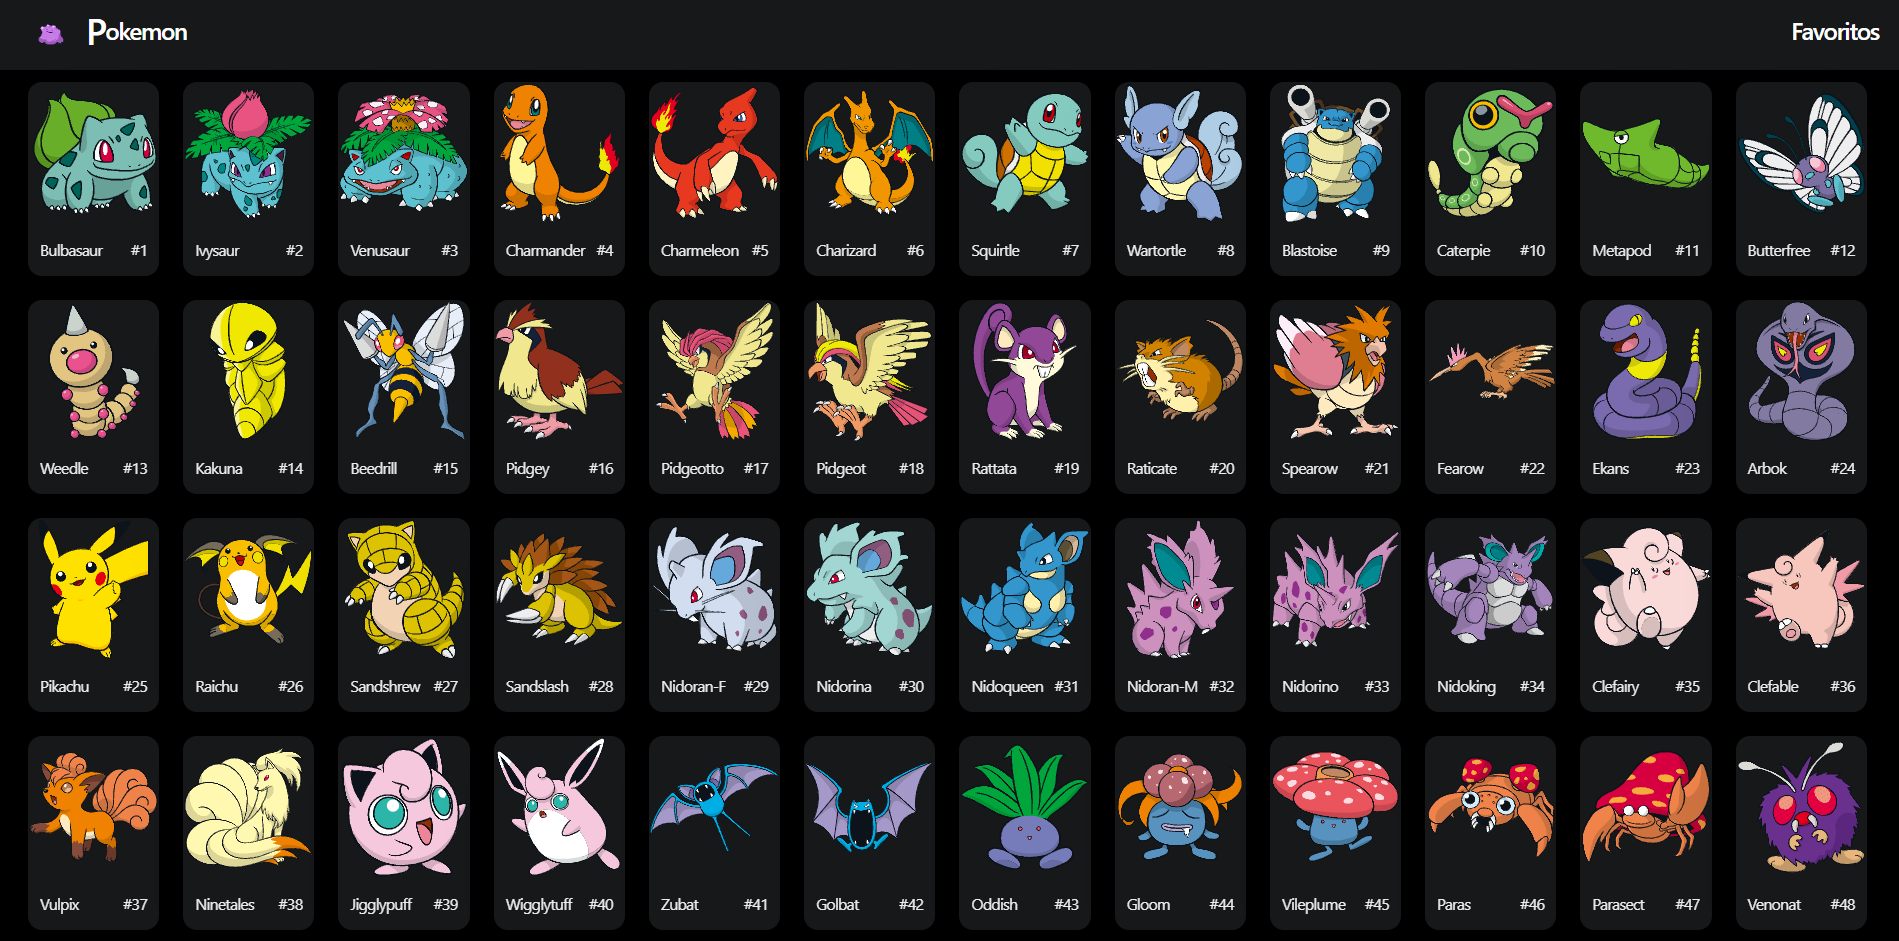Open the Venonat #48 card

1801,833
